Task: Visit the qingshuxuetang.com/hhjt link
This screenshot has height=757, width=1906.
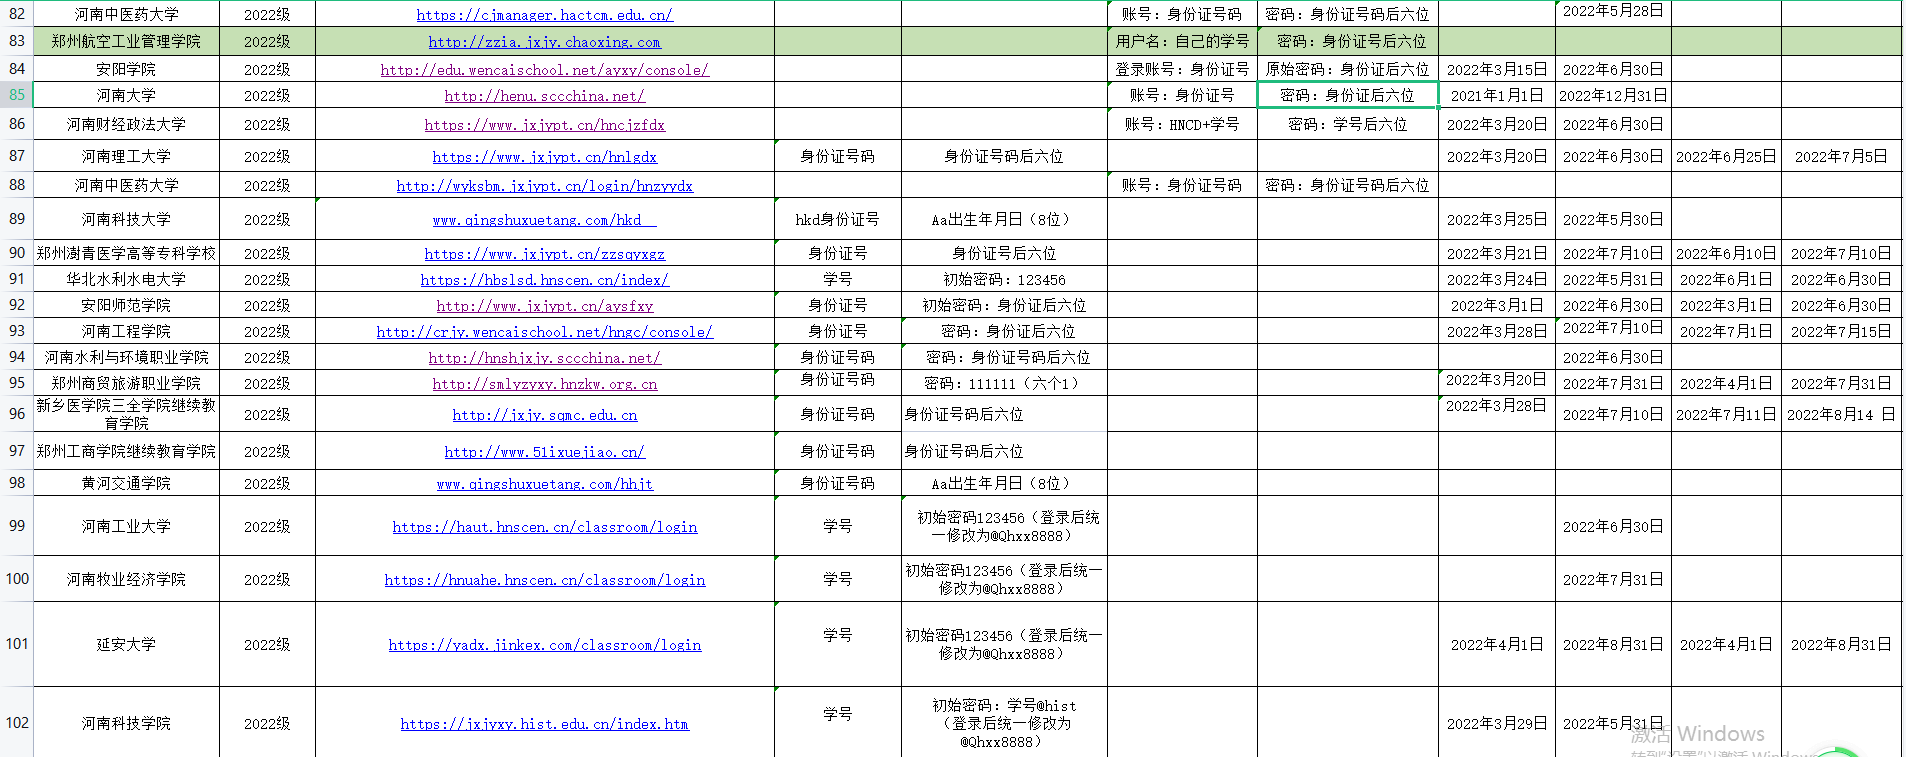Action: [x=544, y=484]
